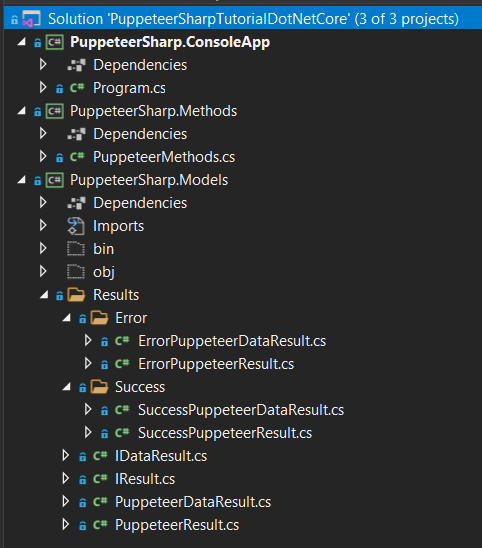Screen dimensions: 482x548
Task: Open SuccessPuppeteerDataResult.cs
Action: (x=241, y=410)
